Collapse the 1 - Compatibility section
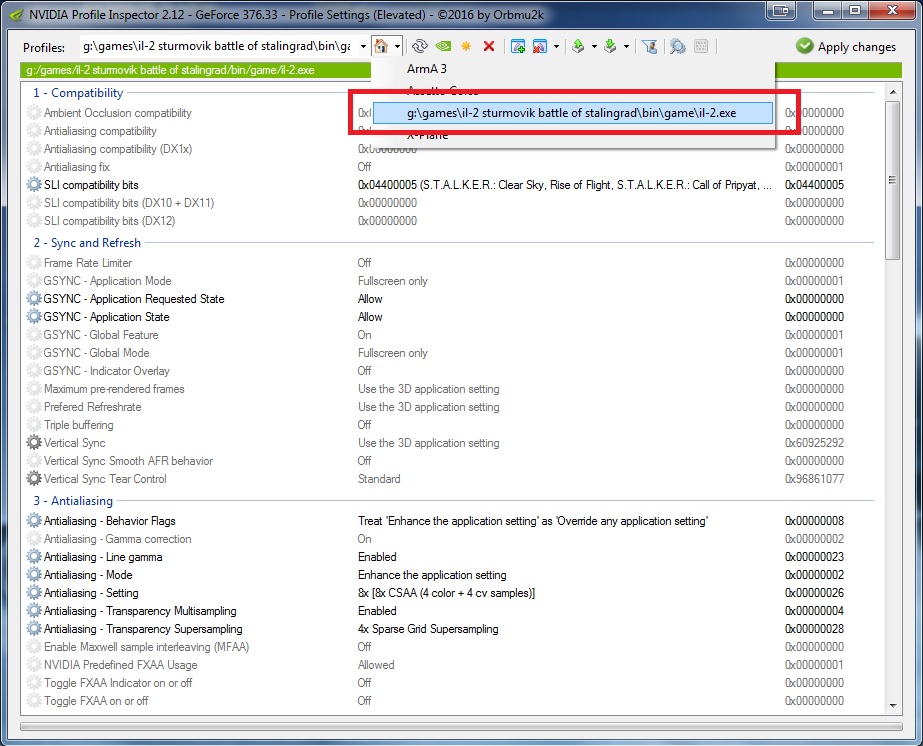This screenshot has height=746, width=923. [x=78, y=92]
